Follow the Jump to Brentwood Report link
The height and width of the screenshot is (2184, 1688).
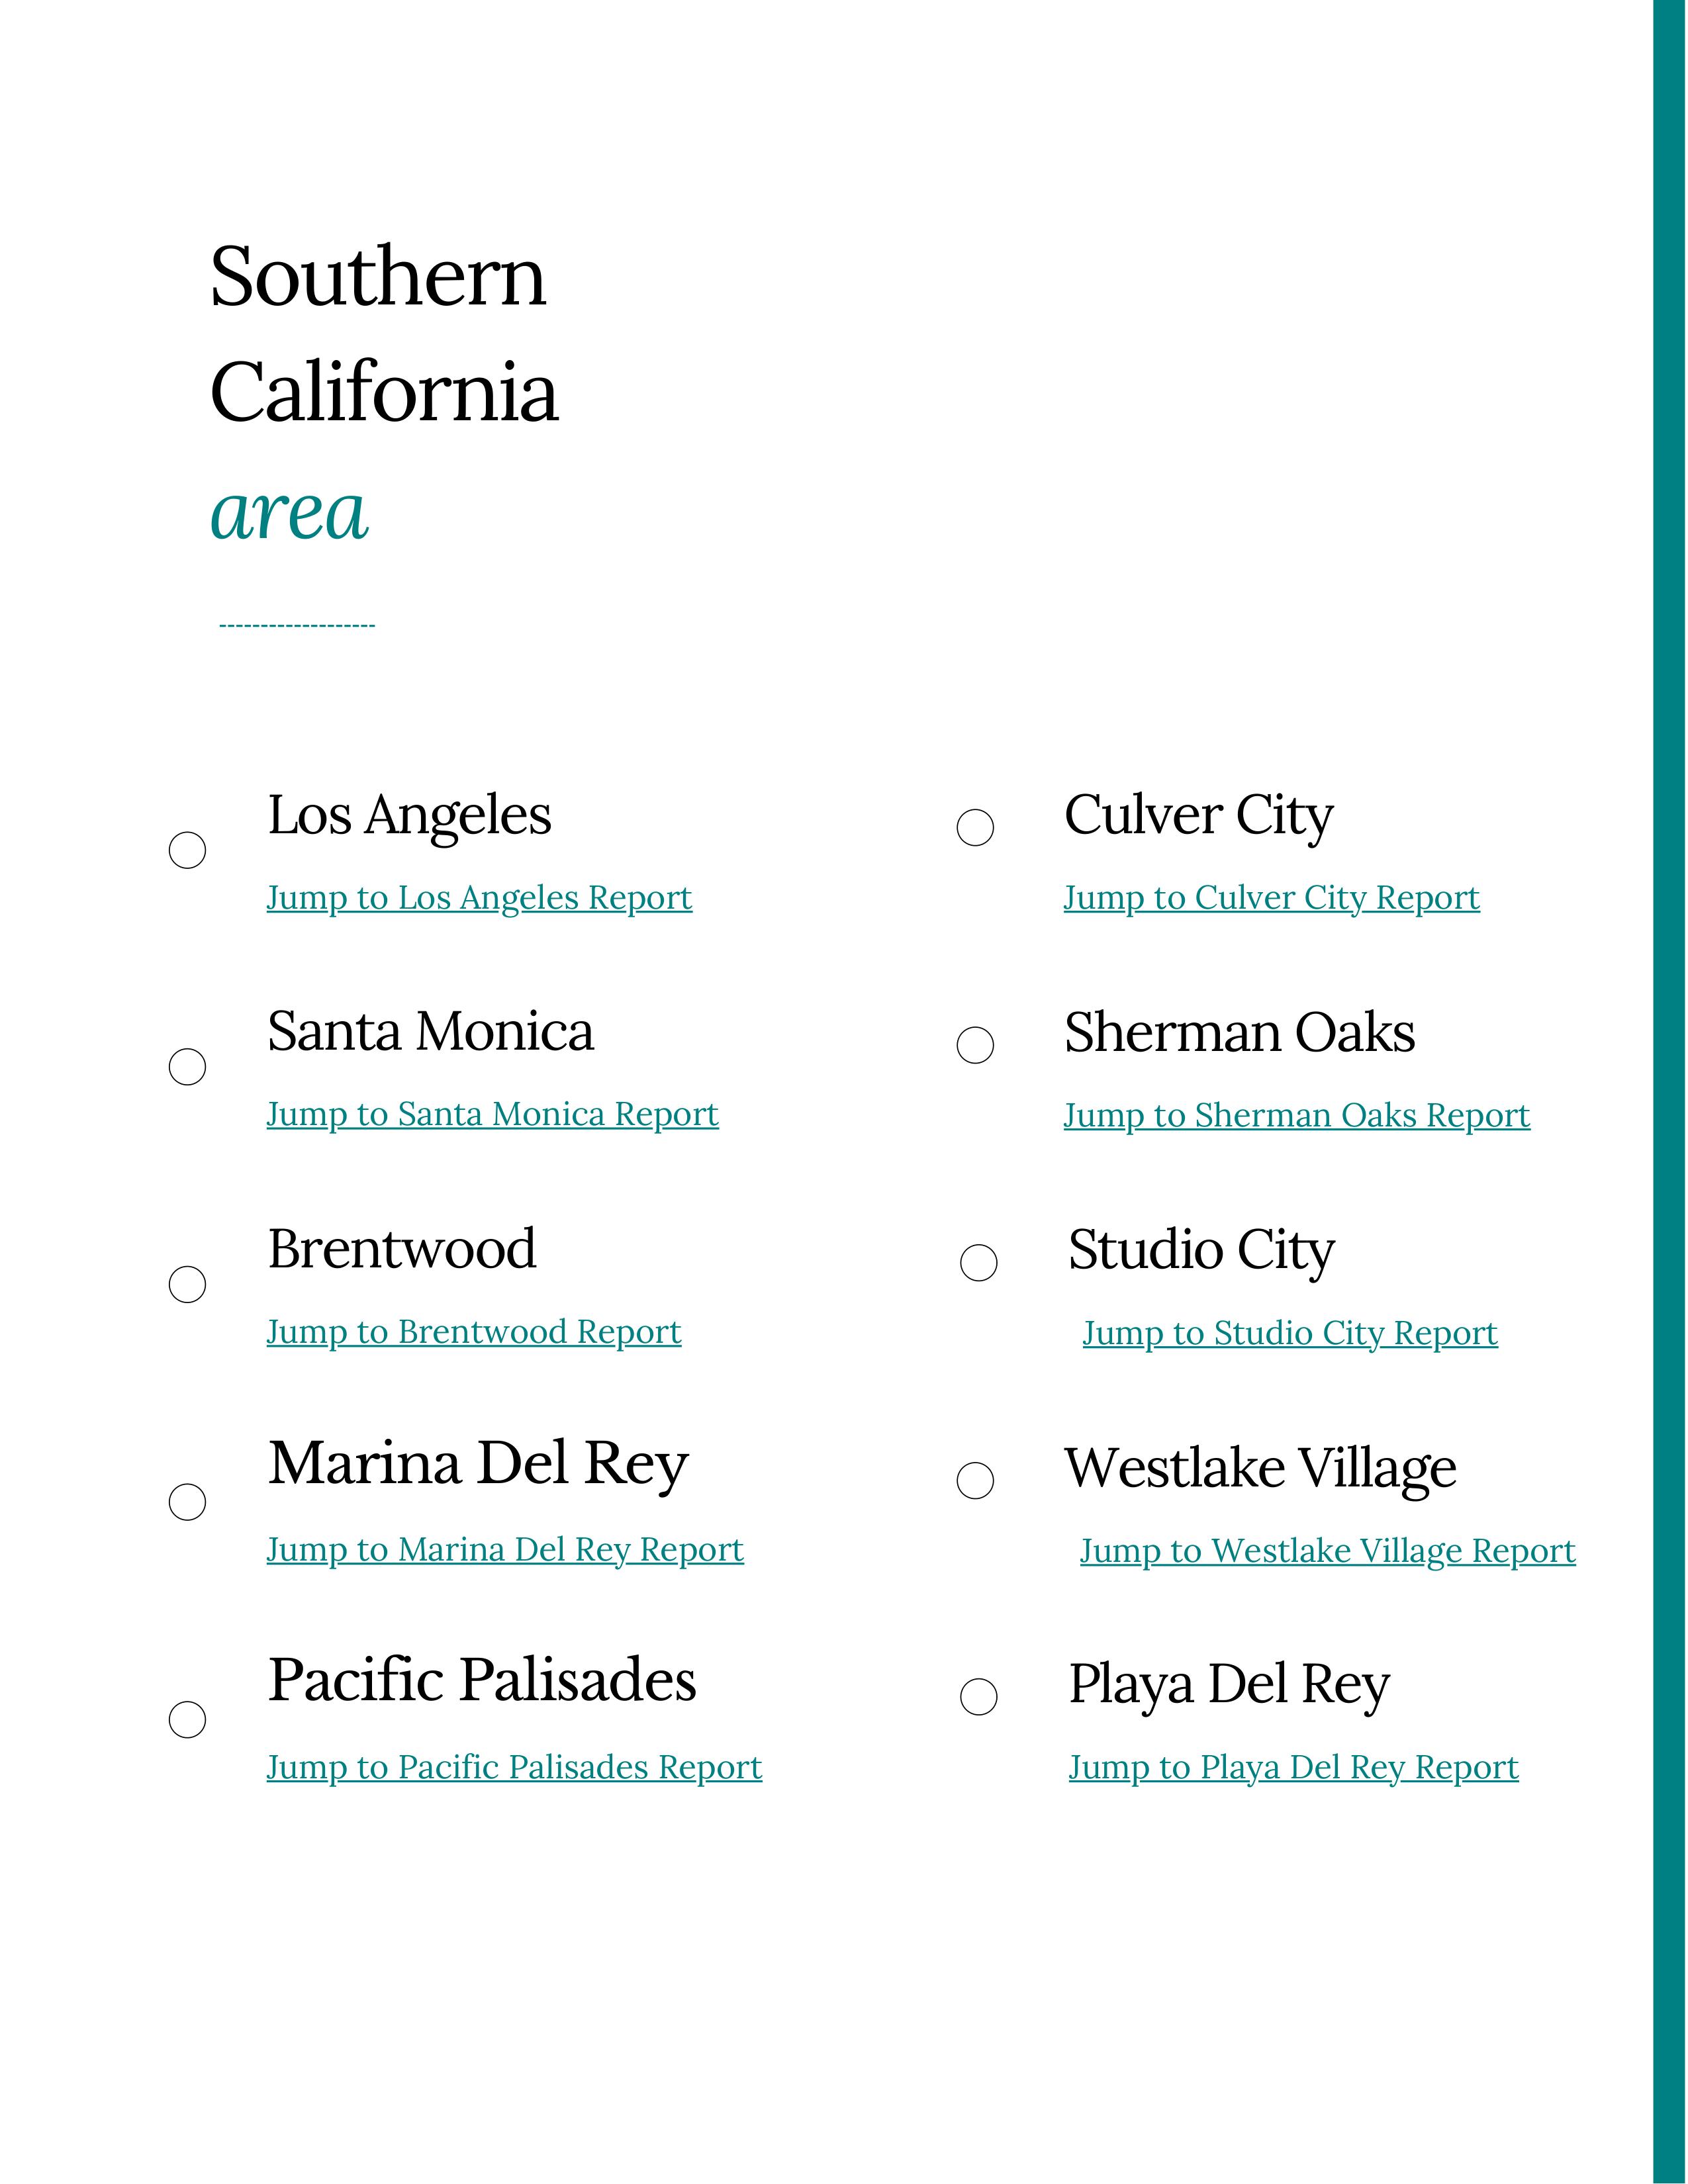coord(474,1332)
